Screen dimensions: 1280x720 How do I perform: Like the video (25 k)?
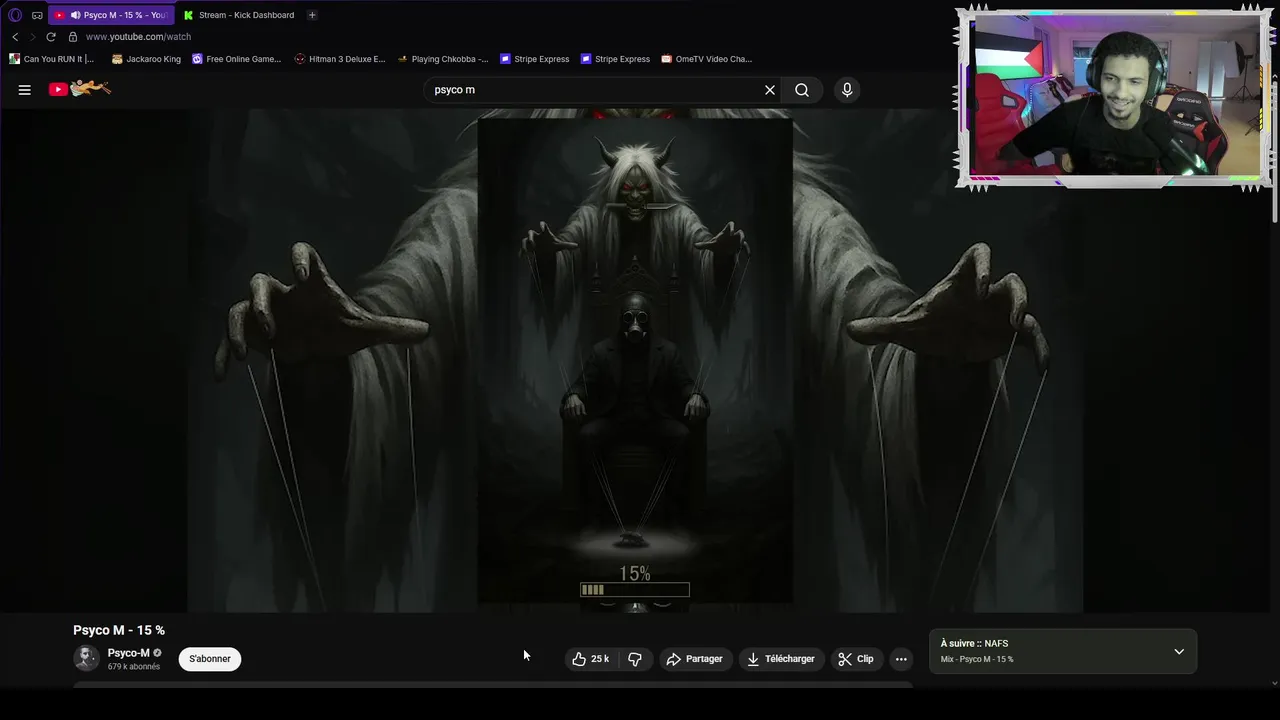[591, 659]
